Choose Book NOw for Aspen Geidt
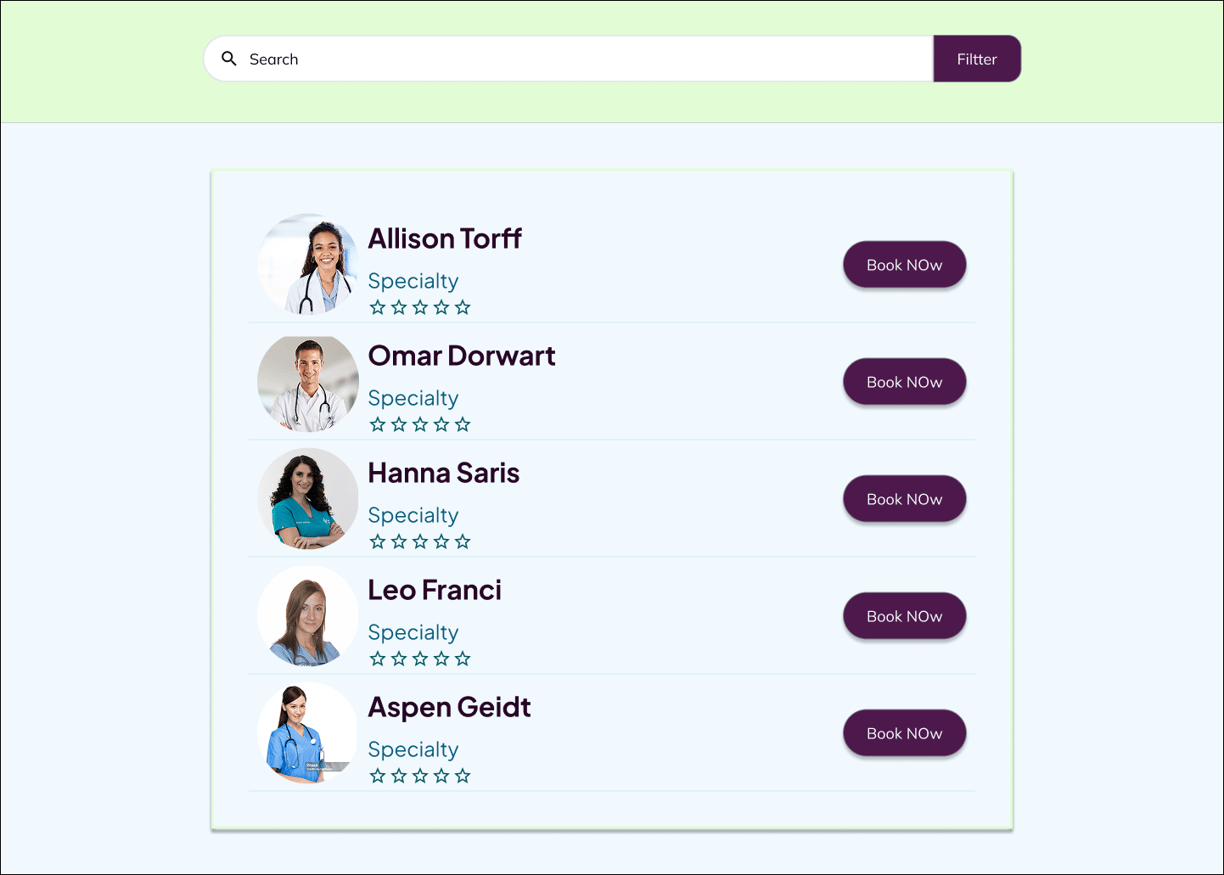Viewport: 1224px width, 875px height. click(904, 733)
